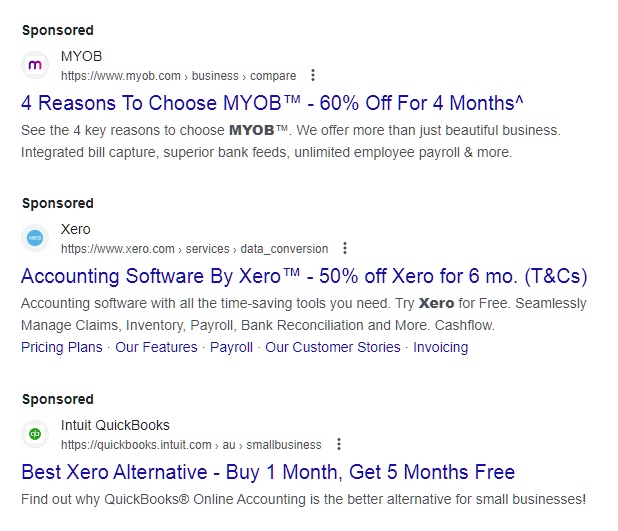
Task: Open Accounting Software By Xero headline
Action: (x=304, y=276)
